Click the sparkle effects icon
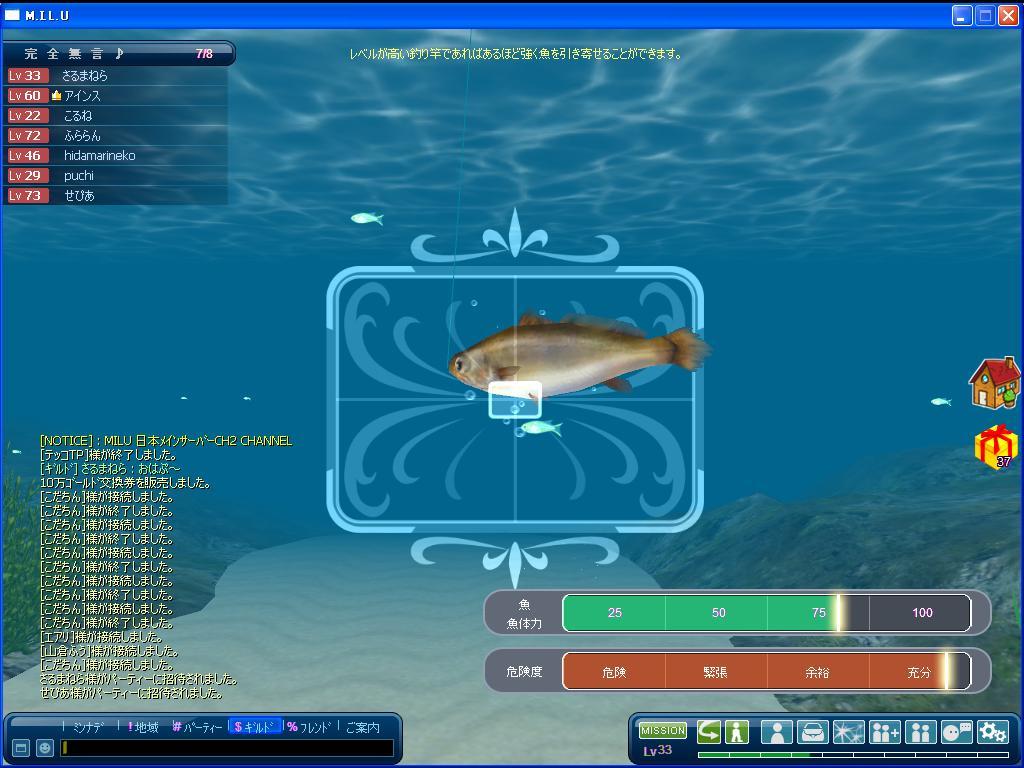This screenshot has width=1024, height=768. click(848, 732)
